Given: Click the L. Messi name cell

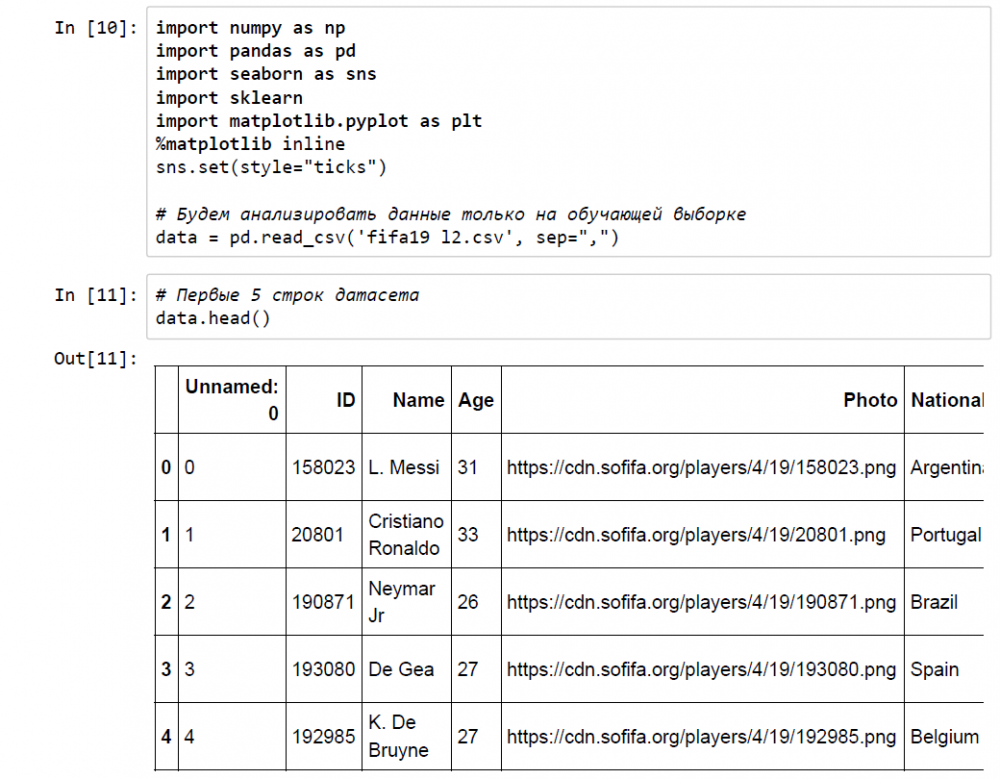Looking at the screenshot, I should (x=403, y=467).
